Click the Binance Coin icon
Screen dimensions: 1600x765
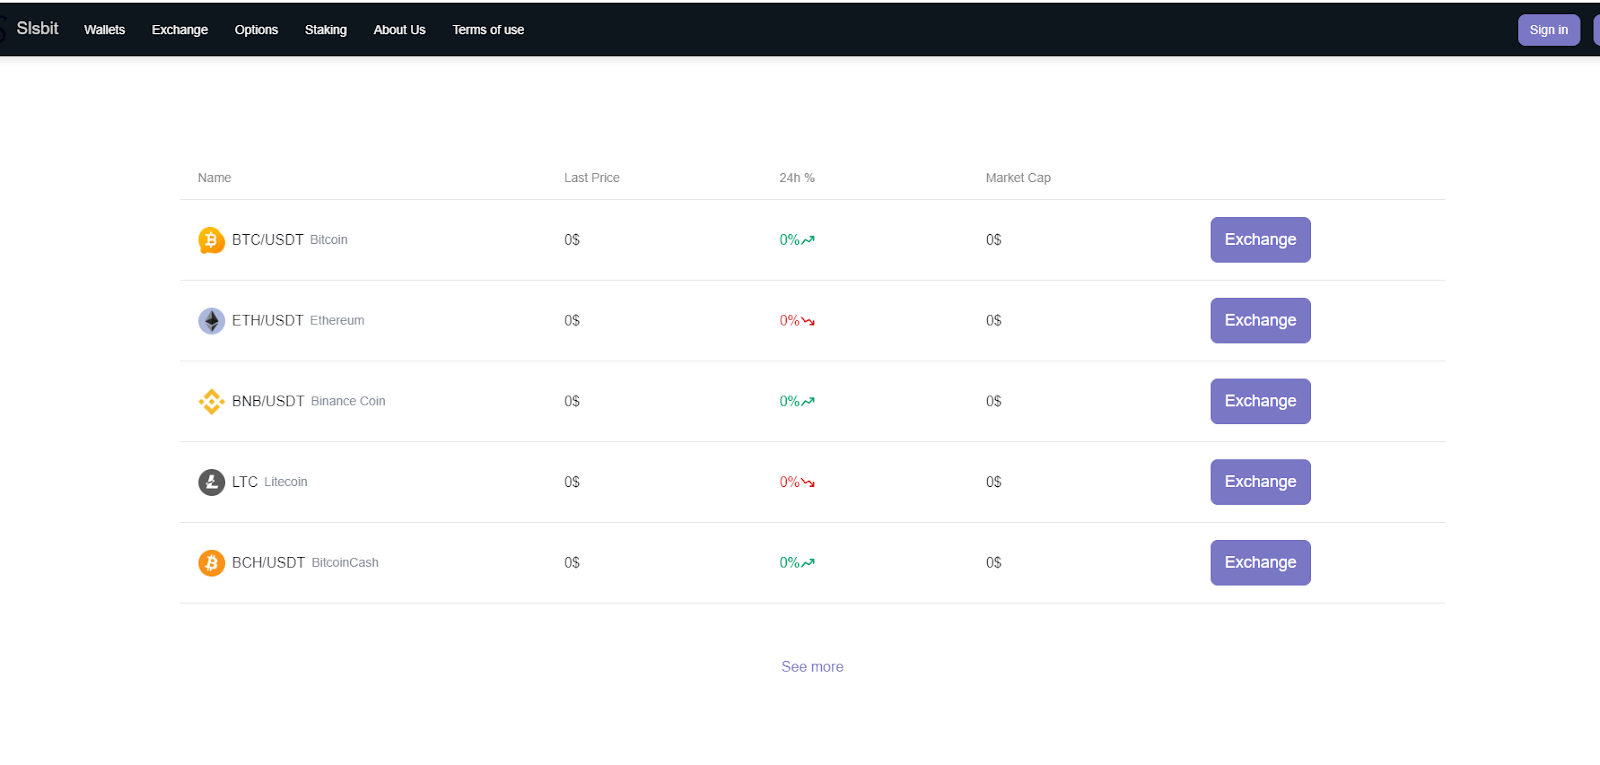coord(211,401)
